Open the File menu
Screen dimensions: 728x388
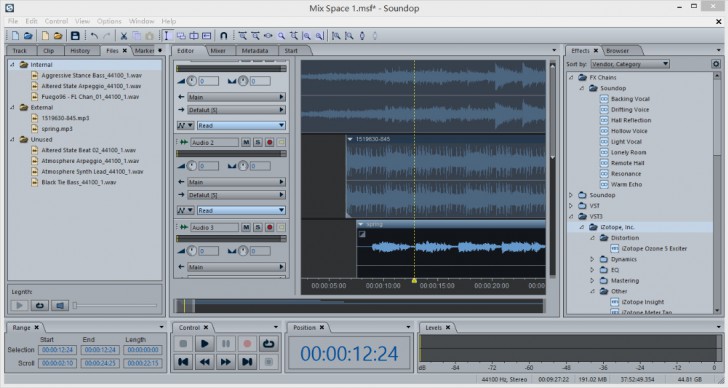pos(13,21)
